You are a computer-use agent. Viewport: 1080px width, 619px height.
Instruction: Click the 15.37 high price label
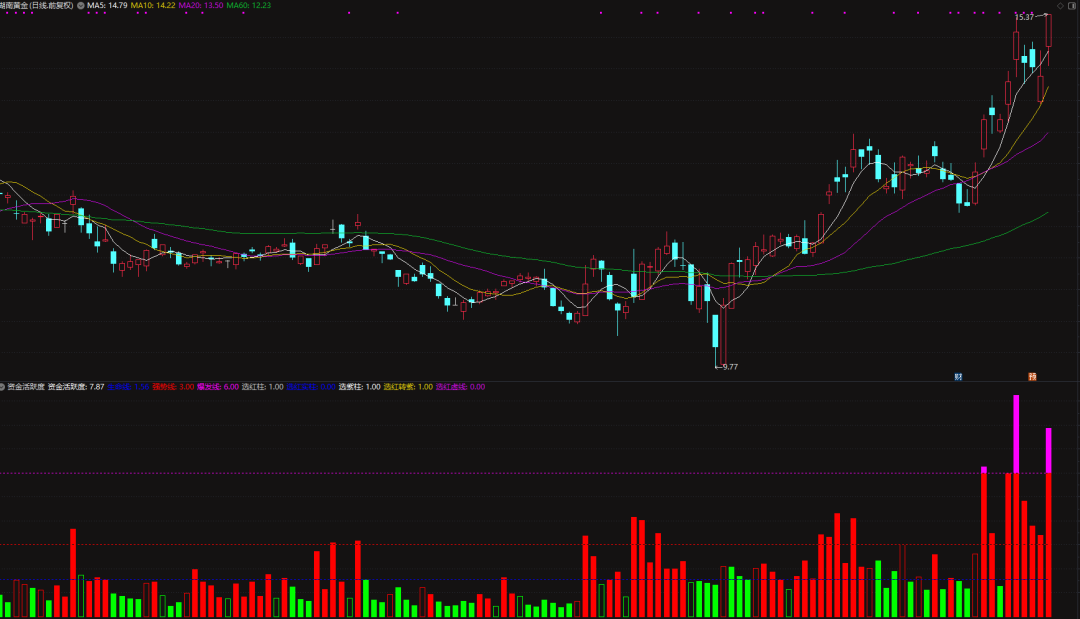tap(1024, 17)
